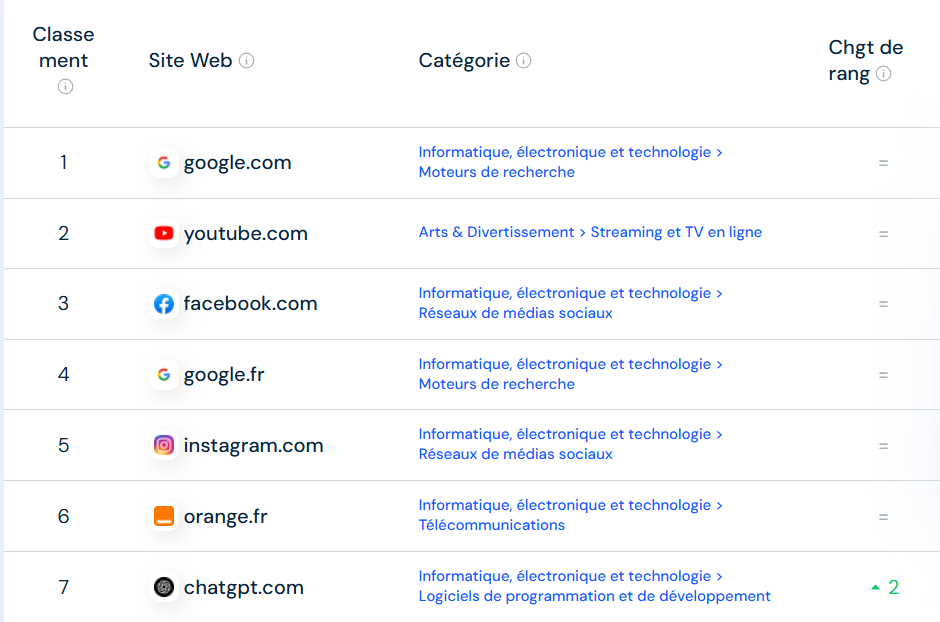The image size is (940, 622).
Task: Open the youtube.com site link
Action: pos(246,234)
